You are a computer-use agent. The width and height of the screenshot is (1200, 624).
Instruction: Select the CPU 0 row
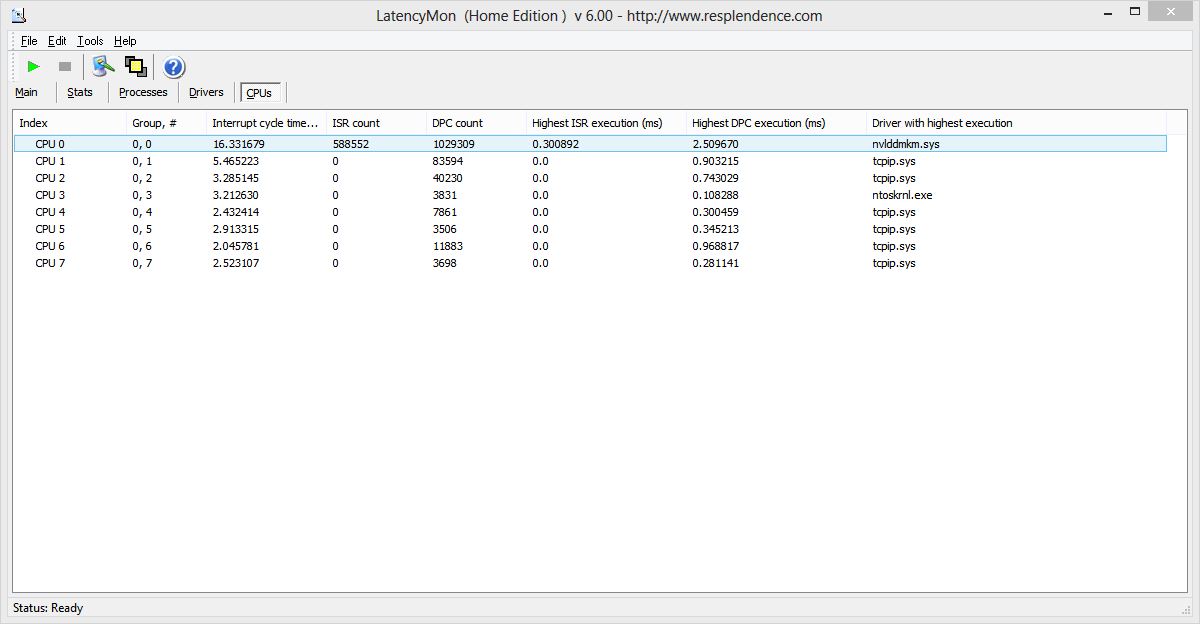point(590,144)
